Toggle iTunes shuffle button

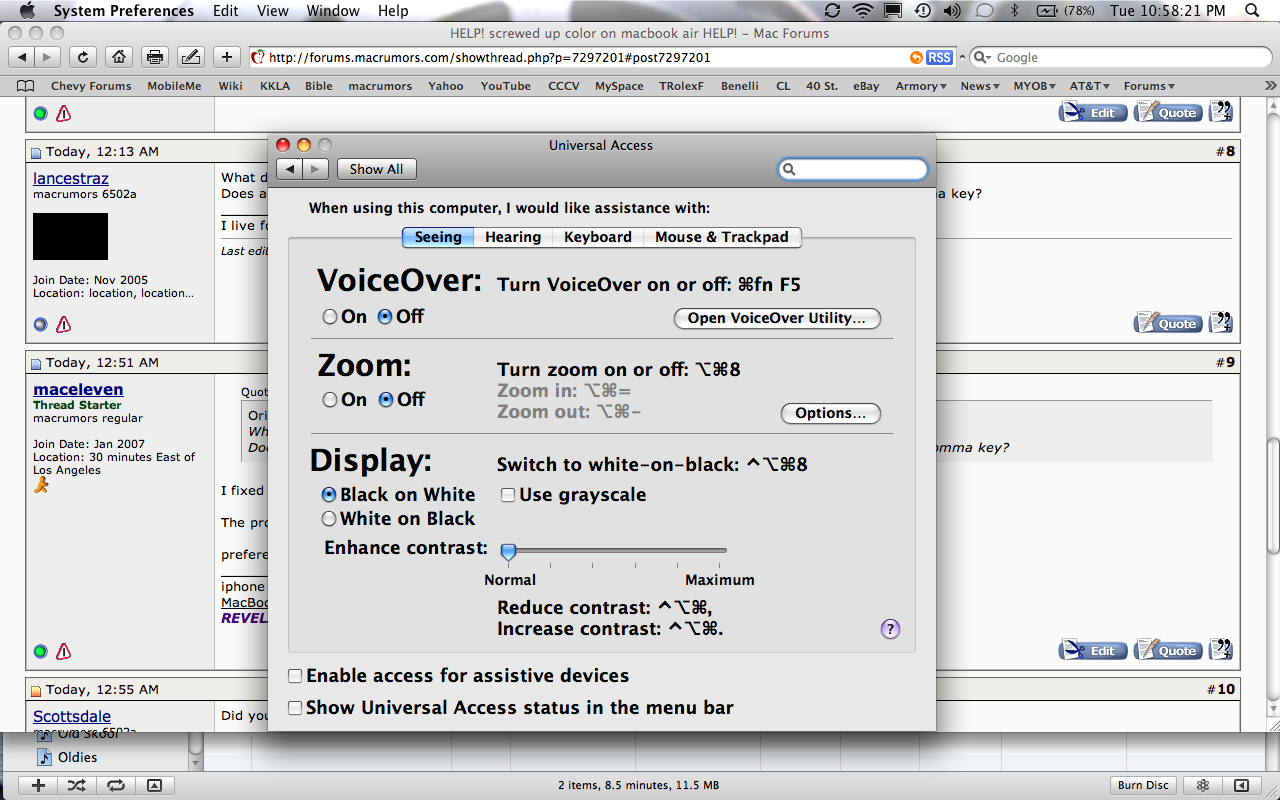point(76,785)
